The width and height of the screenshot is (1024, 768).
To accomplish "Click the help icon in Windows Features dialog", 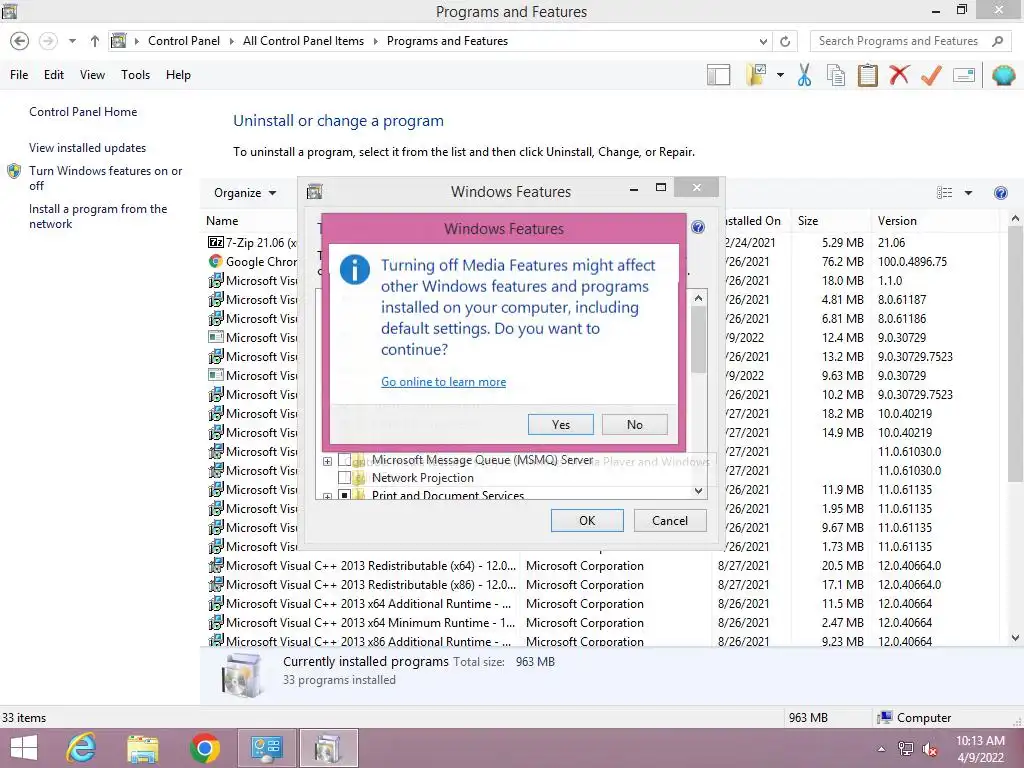I will (697, 227).
